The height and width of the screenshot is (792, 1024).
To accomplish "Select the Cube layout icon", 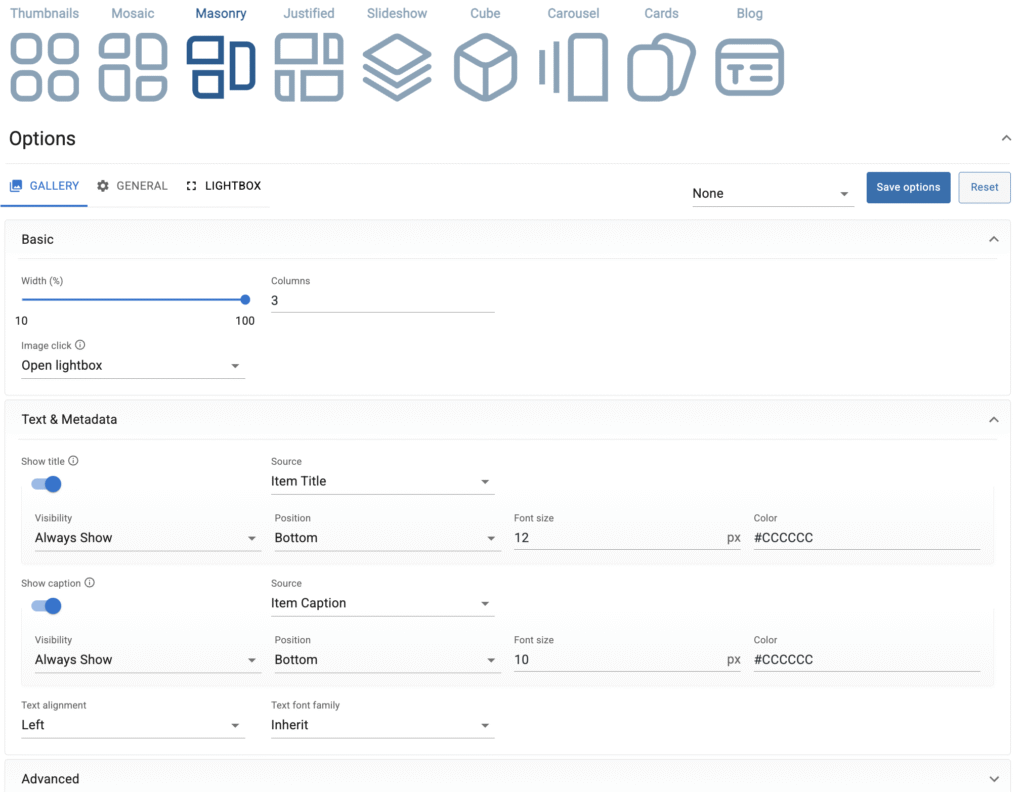I will click(x=485, y=67).
